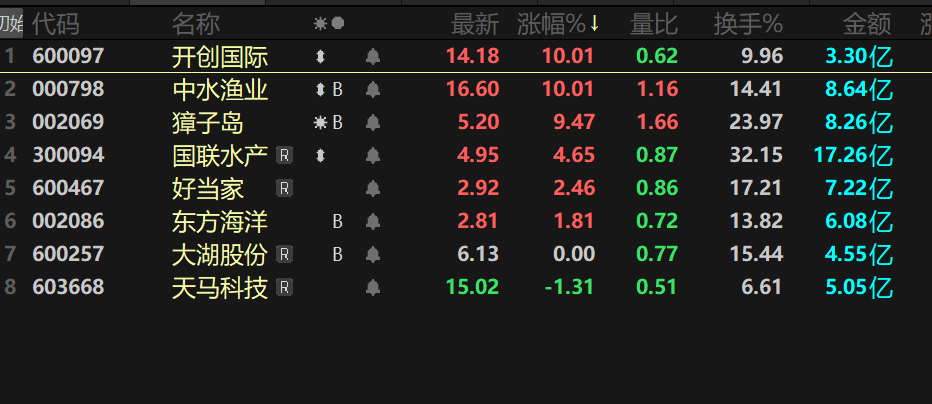Open the stock named 国联水产
Image resolution: width=932 pixels, height=404 pixels.
(220, 156)
